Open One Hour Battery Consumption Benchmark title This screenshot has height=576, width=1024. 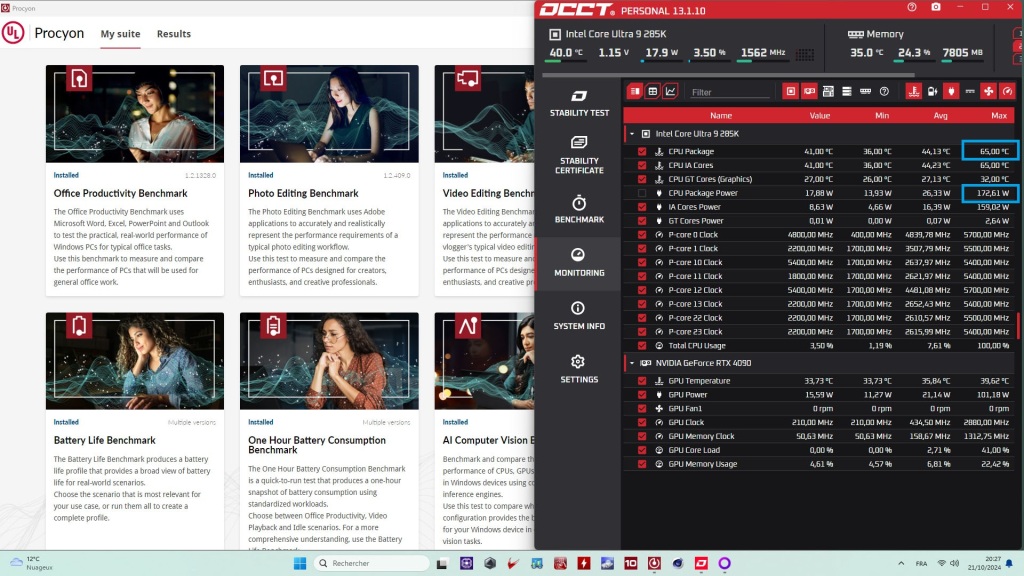(x=317, y=445)
